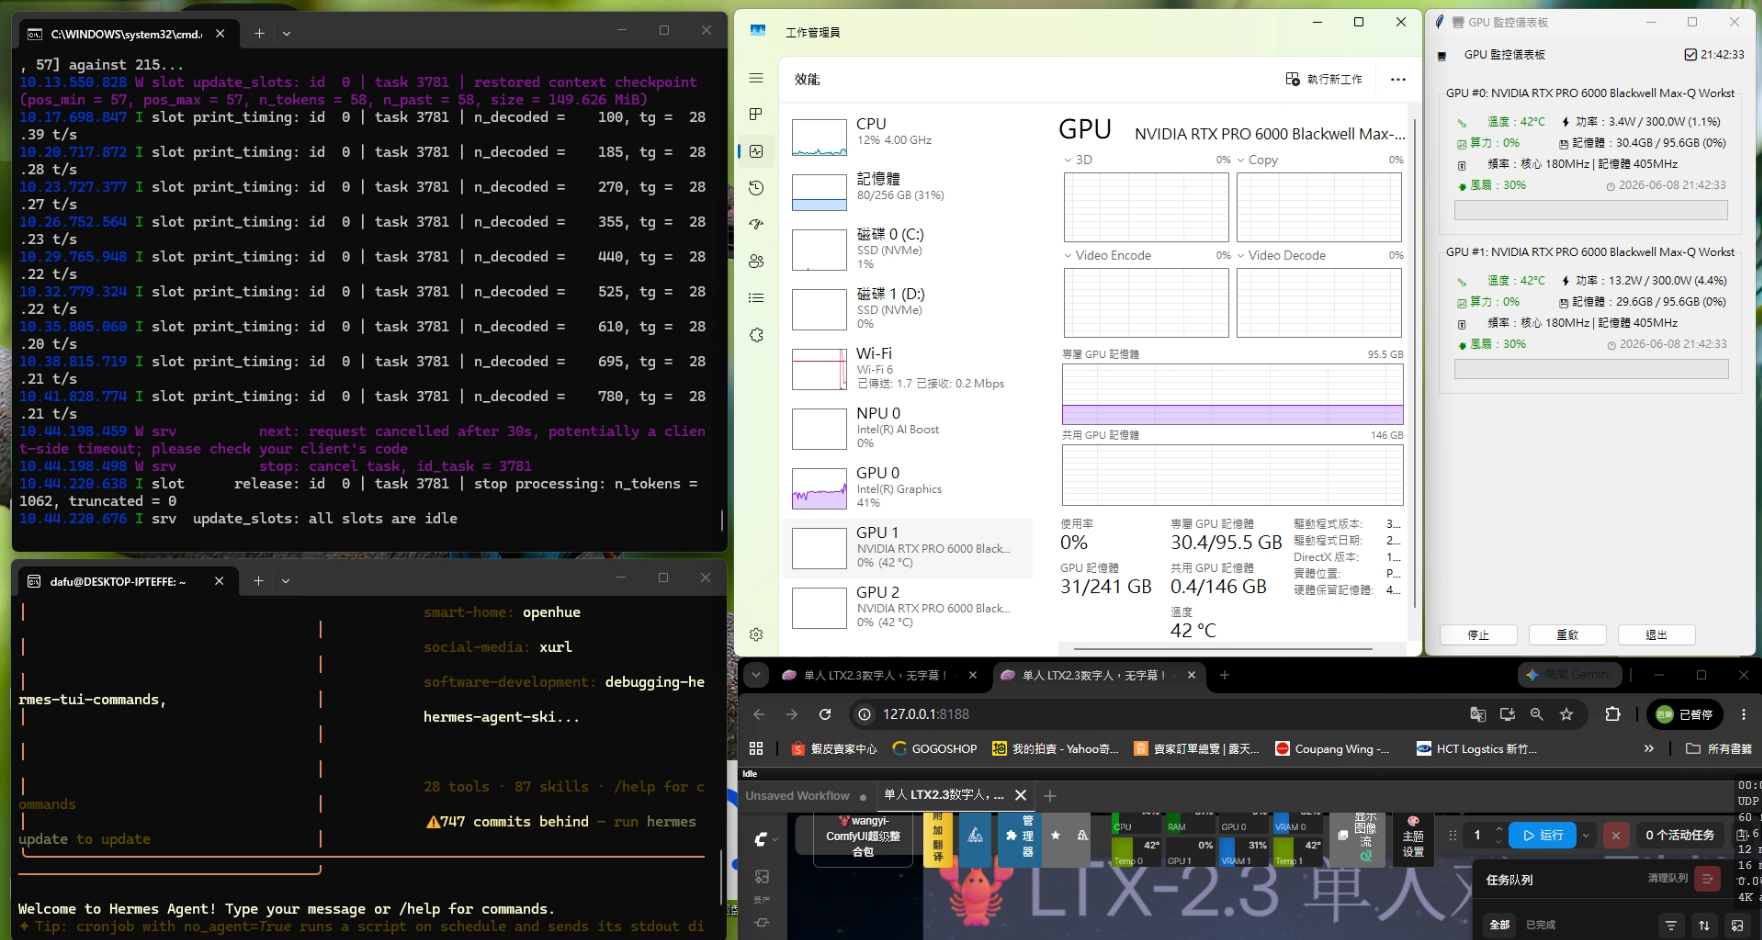Viewport: 1762px width, 940px height.
Task: Select the dafu@DESKTOP-IPTEFFE terminal tab
Action: pyautogui.click(x=125, y=580)
